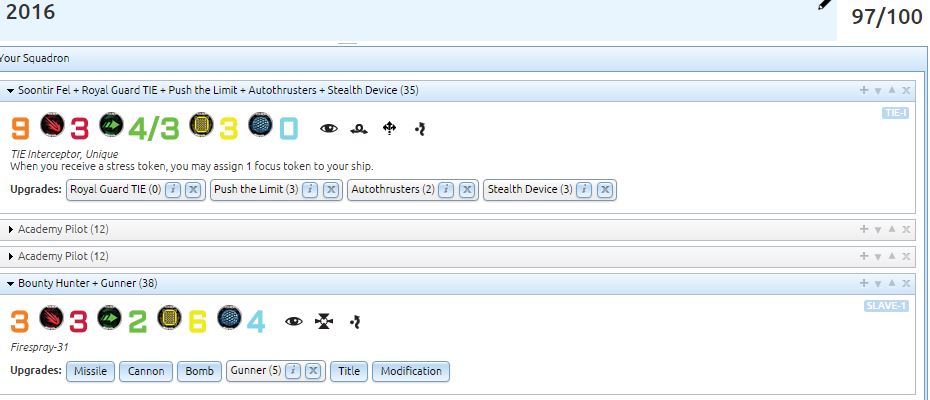Viewport: 930px width, 400px height.
Task: Move second Academy Pilot up
Action: pyautogui.click(x=892, y=256)
